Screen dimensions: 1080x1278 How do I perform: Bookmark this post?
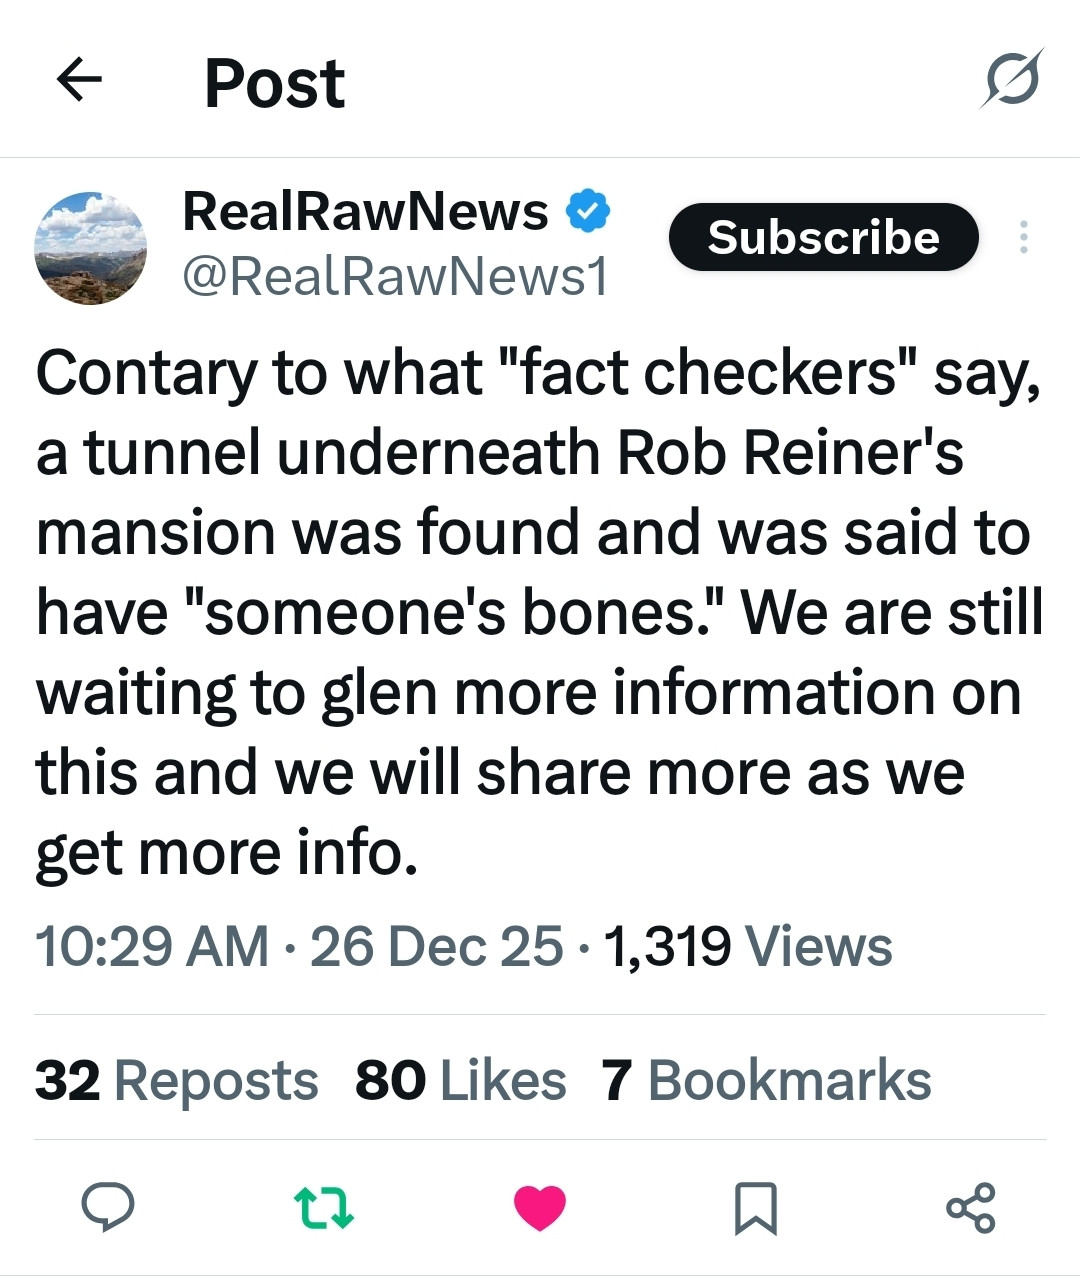click(x=755, y=1207)
